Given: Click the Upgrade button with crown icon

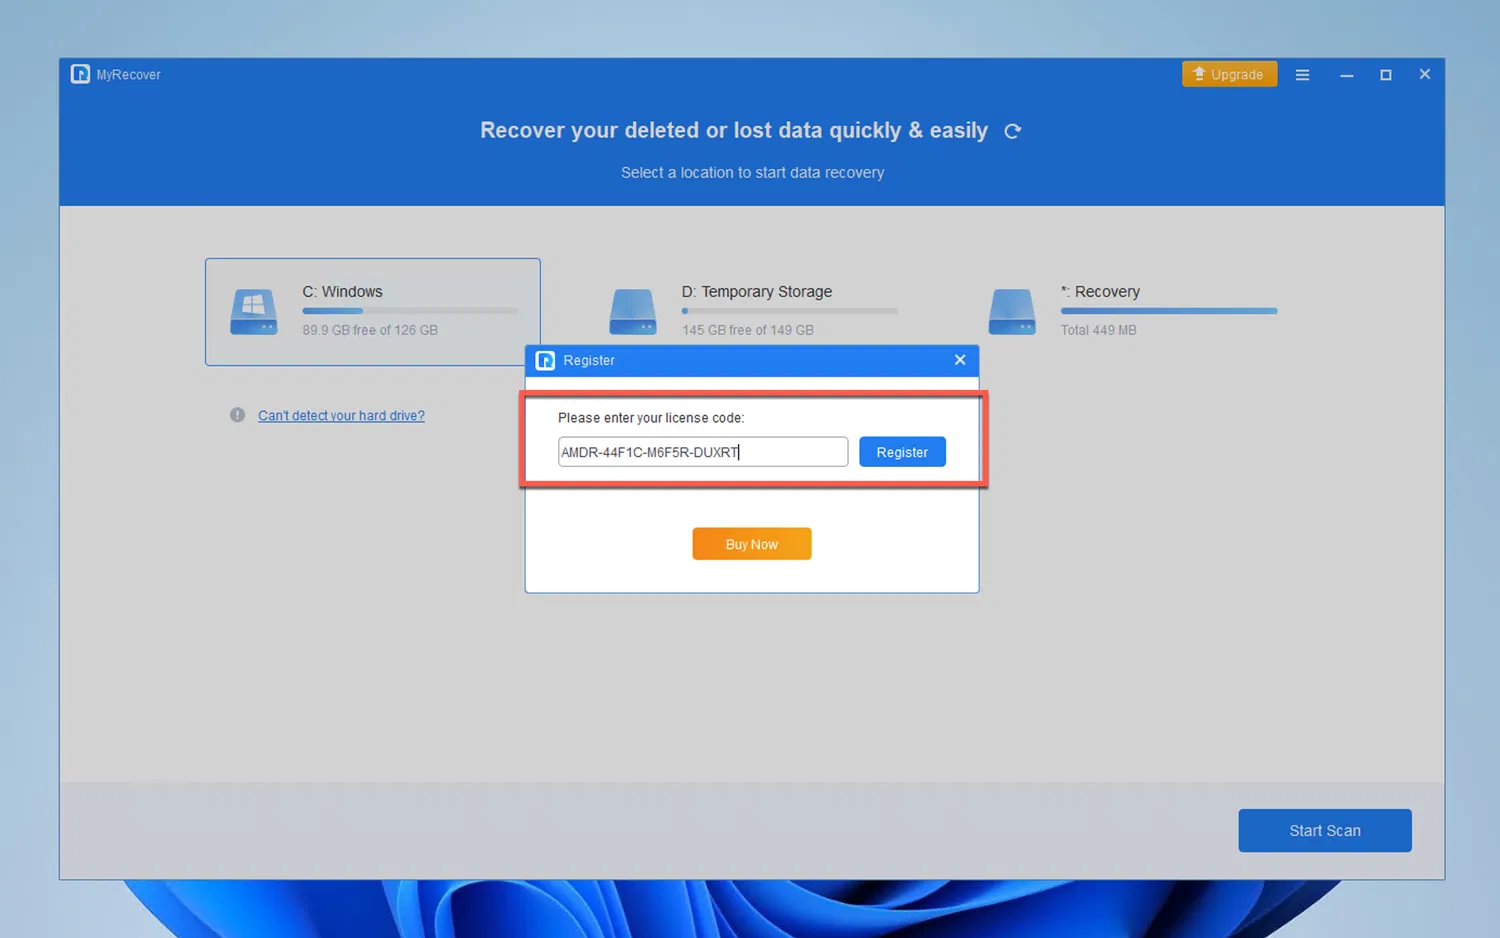Looking at the screenshot, I should 1229,73.
